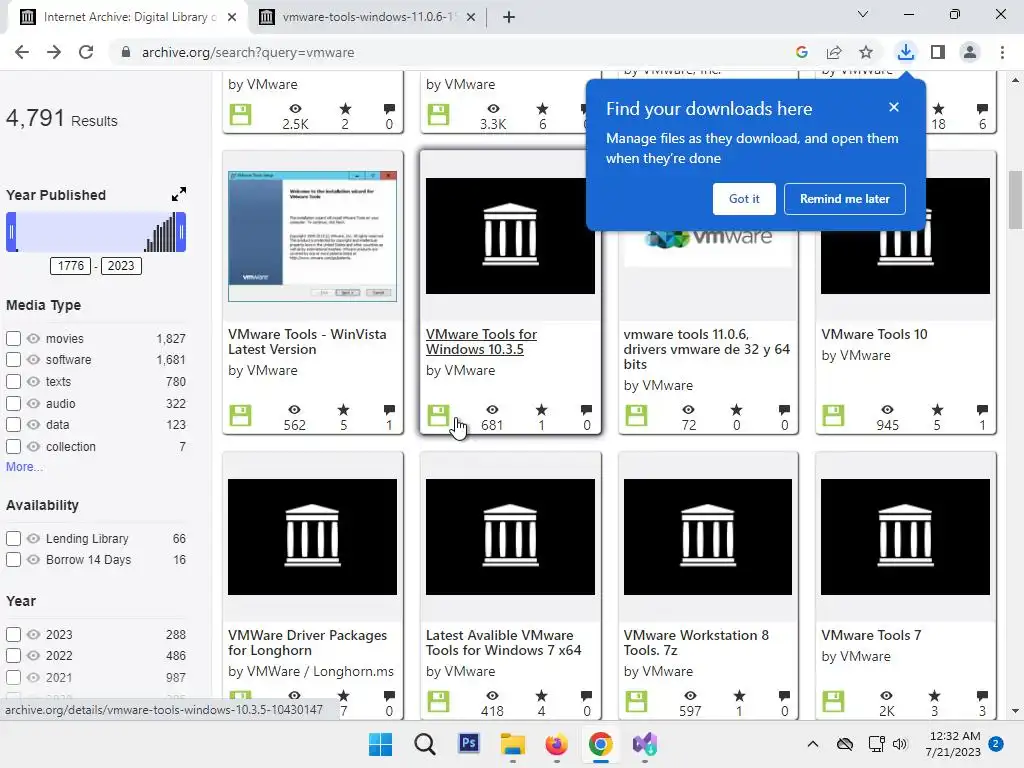Open Visual Studio from taskbar
The height and width of the screenshot is (768, 1024).
[645, 744]
